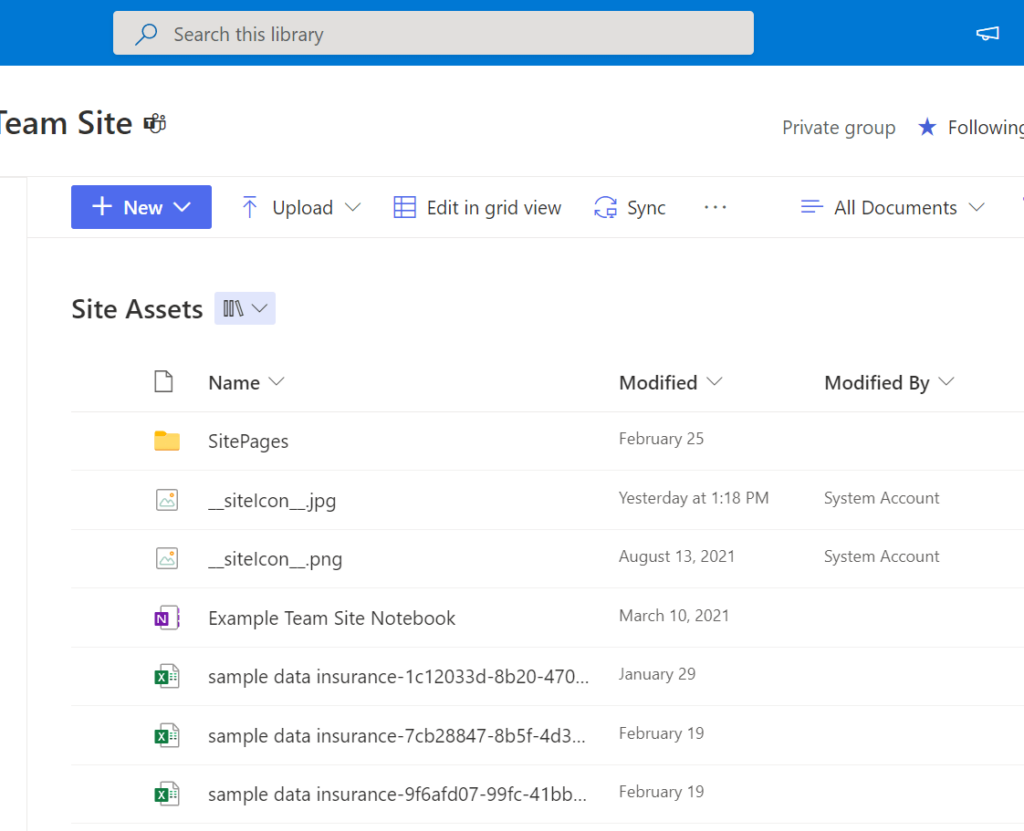1024x831 pixels.
Task: Open the more actions ellipsis
Action: click(715, 207)
